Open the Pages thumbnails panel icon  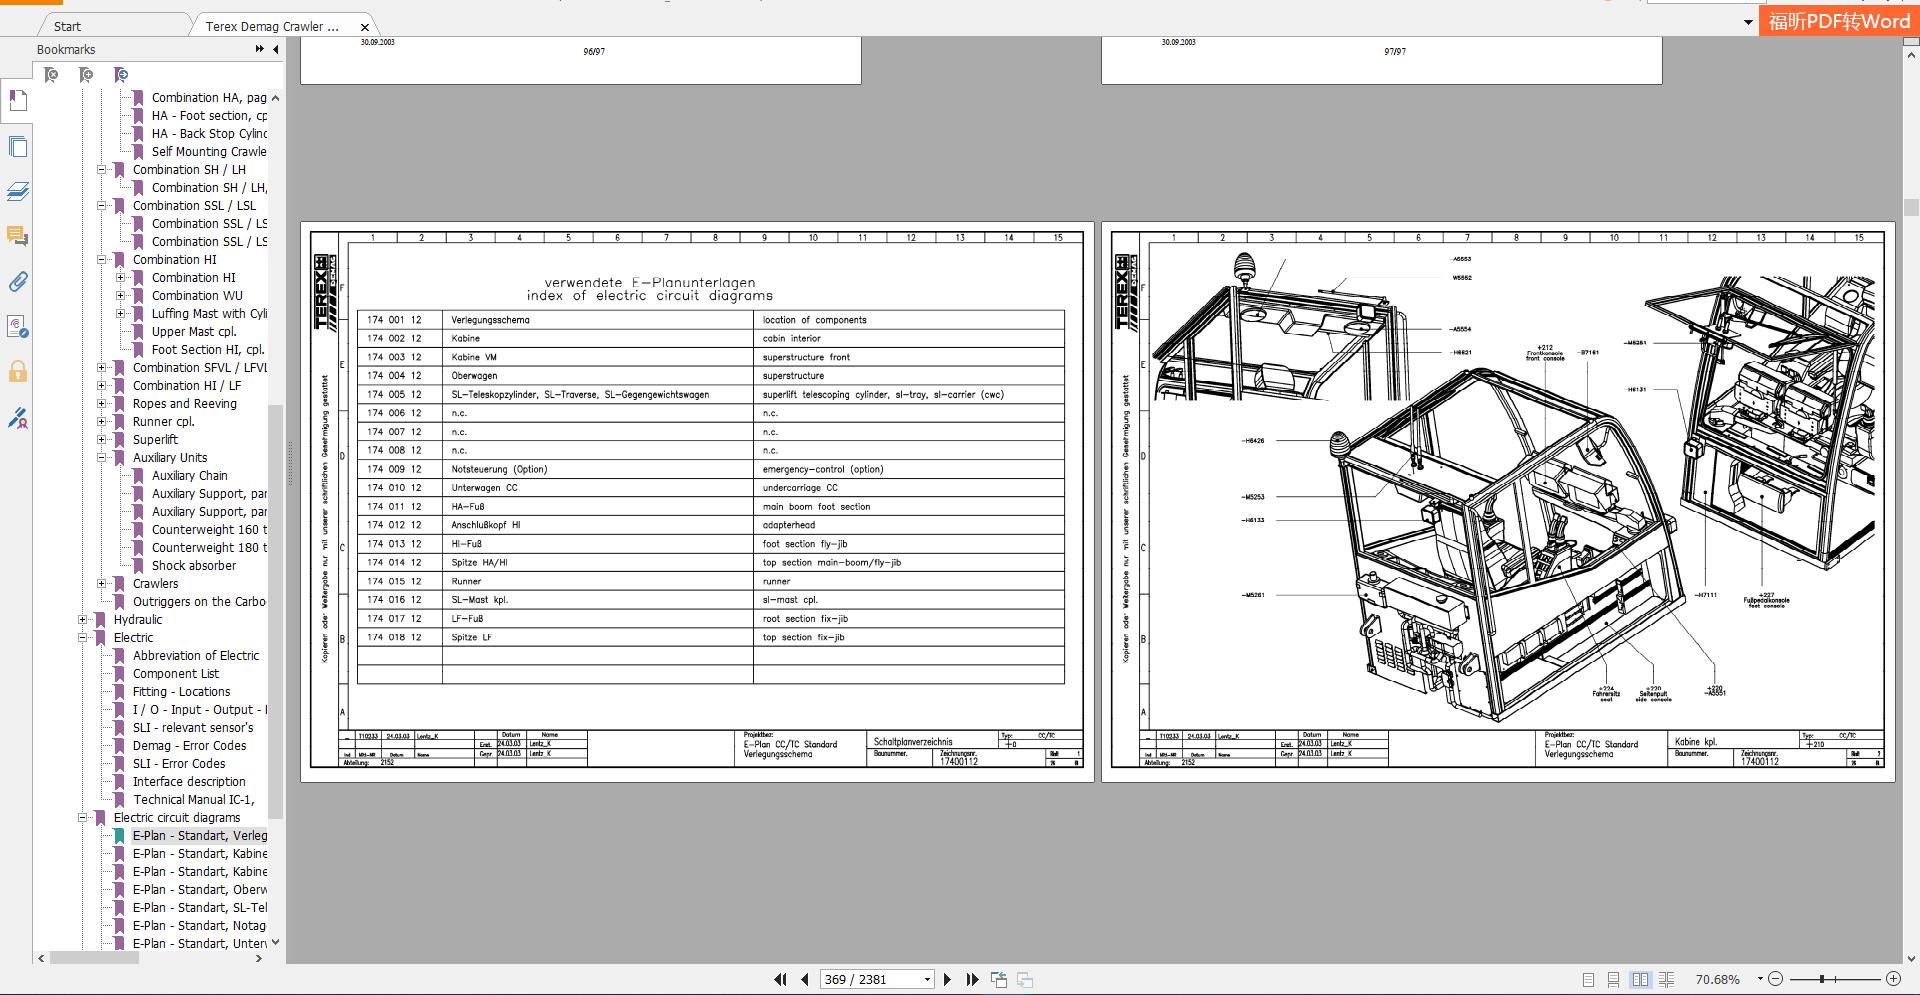point(18,147)
